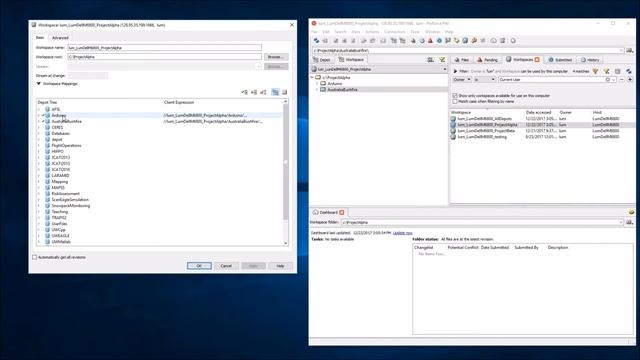Click the last toolbar icon (Cancel operation)
This screenshot has height=360, width=640.
tap(513, 41)
